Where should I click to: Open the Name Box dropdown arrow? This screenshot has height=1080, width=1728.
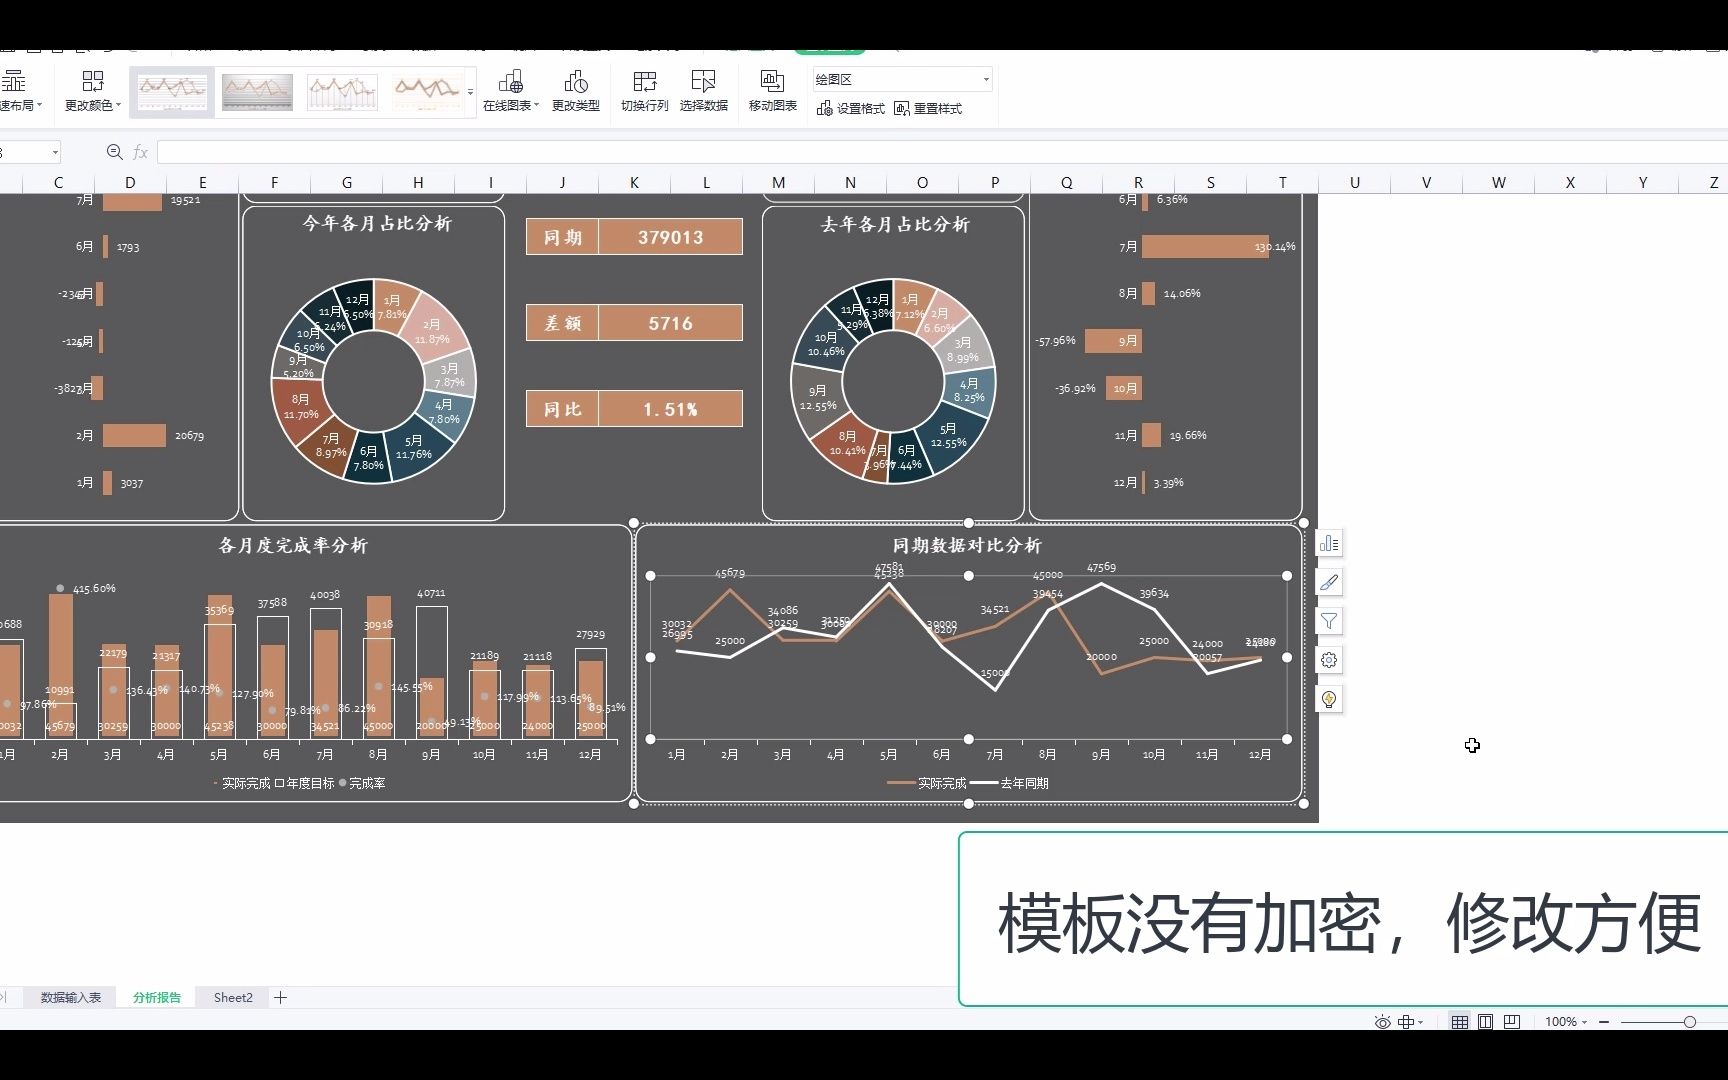pyautogui.click(x=55, y=152)
